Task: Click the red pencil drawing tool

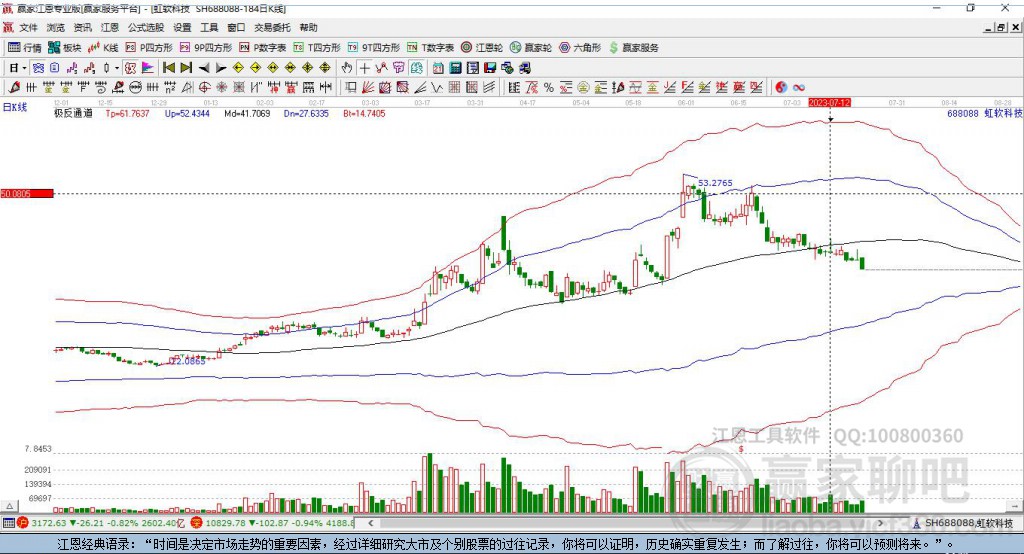Action: click(x=14, y=88)
